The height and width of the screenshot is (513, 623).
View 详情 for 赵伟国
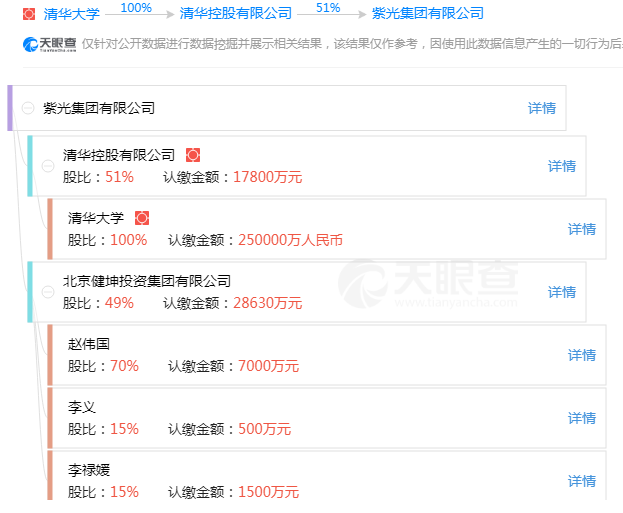pos(582,355)
